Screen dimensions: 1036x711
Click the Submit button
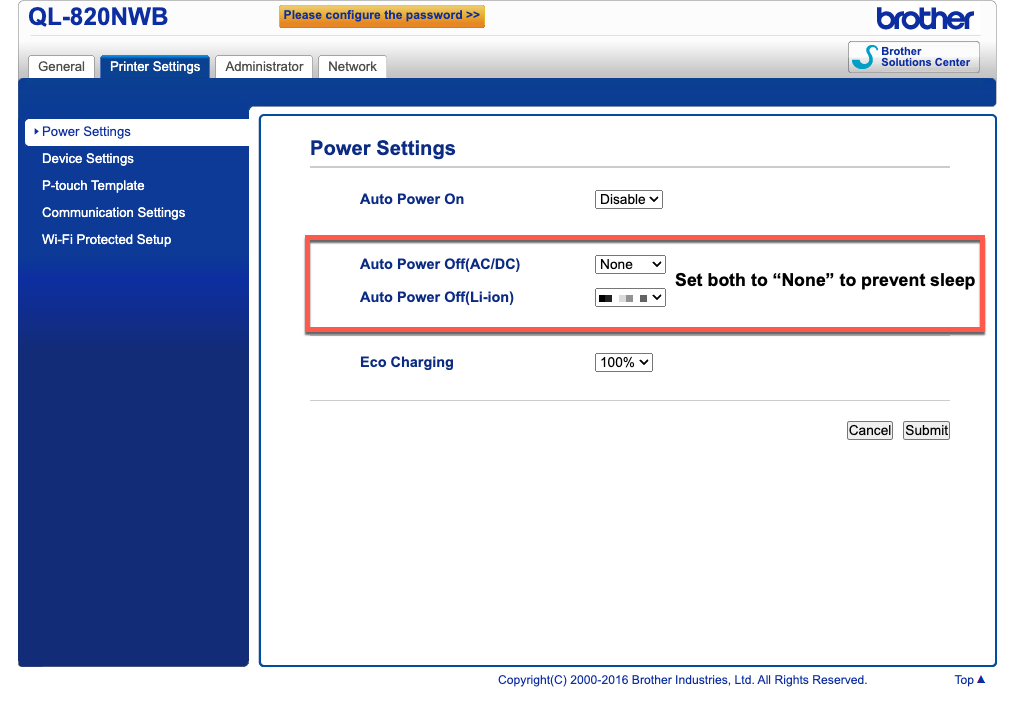[x=926, y=430]
